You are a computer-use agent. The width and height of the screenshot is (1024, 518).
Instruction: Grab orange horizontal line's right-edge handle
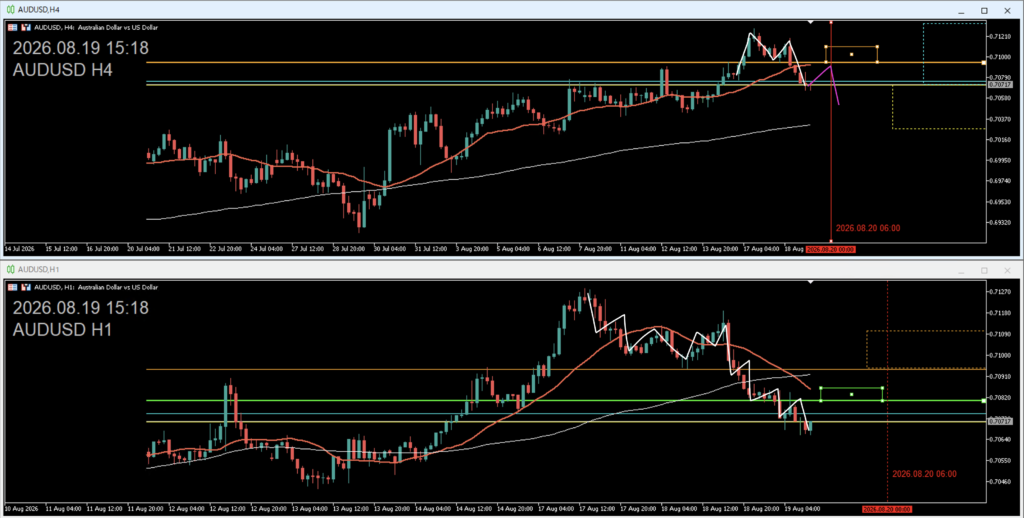coord(984,63)
